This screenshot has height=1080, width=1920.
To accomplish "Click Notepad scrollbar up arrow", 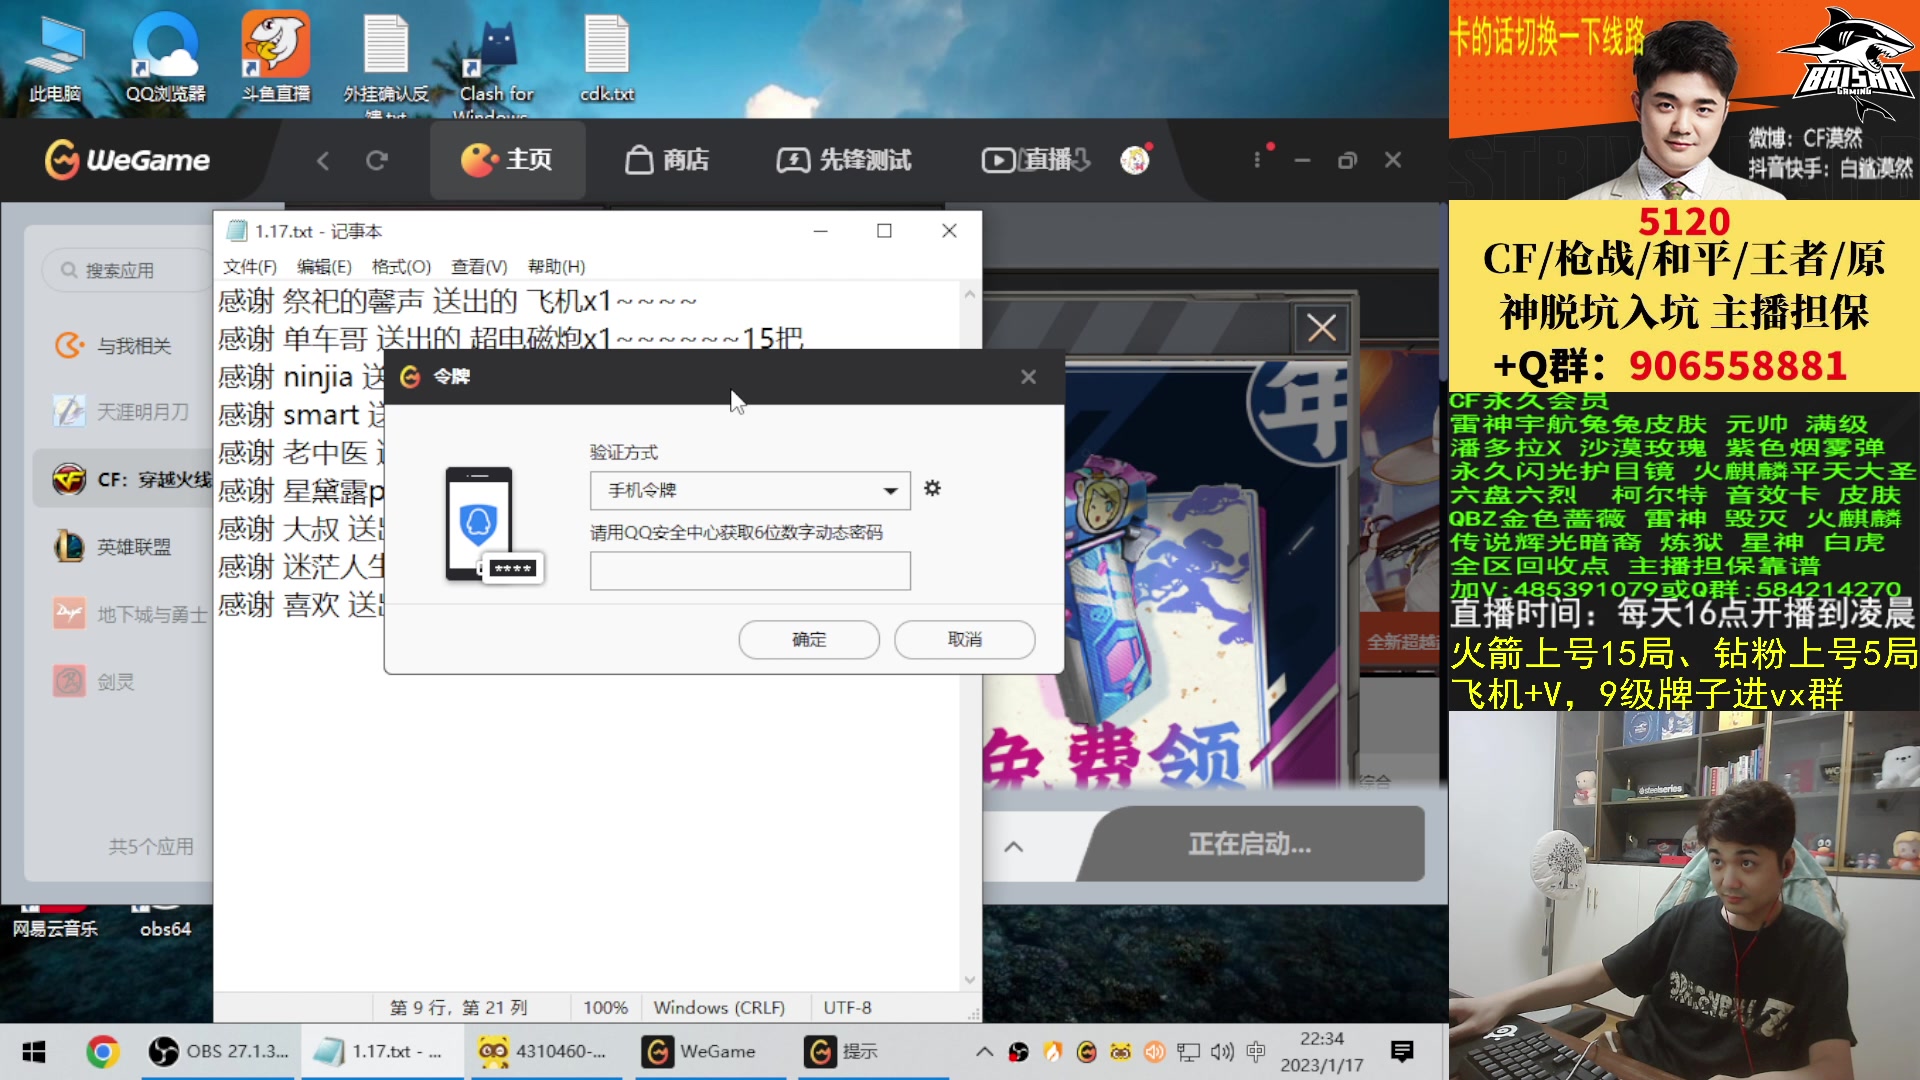I will point(969,294).
